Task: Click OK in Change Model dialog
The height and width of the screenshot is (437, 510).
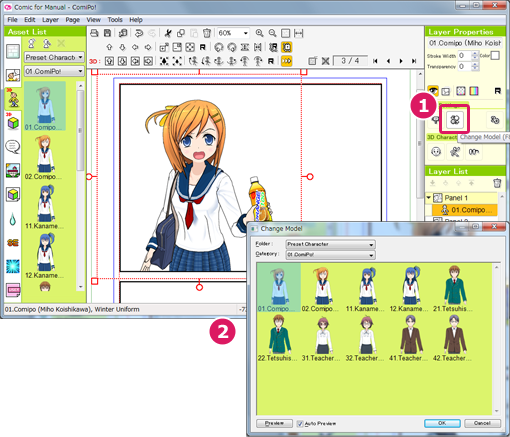Action: [x=442, y=423]
